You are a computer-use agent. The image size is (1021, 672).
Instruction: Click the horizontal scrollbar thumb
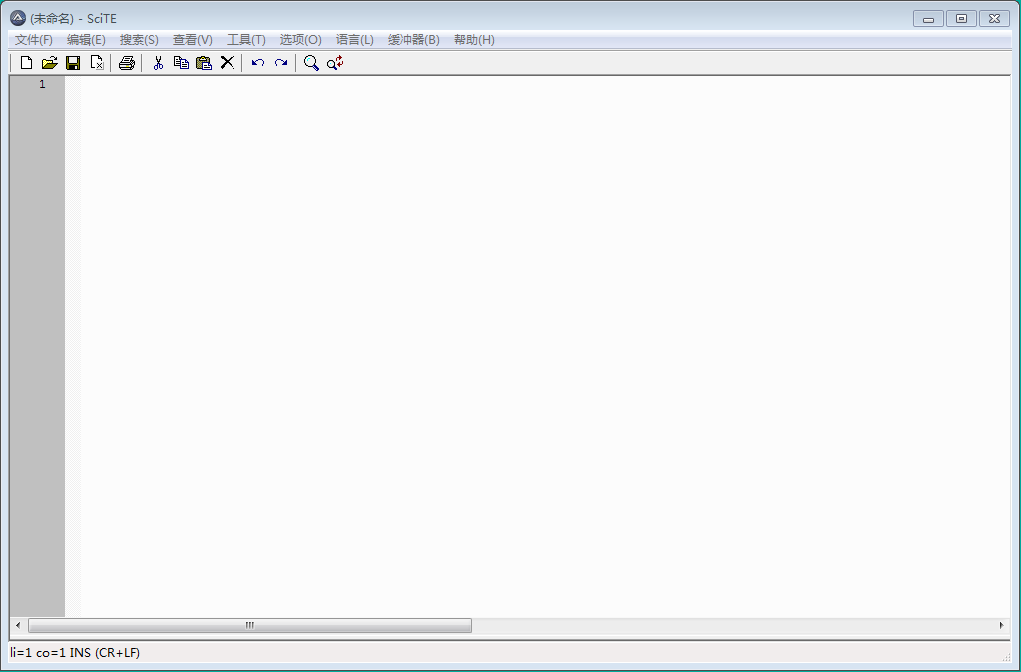pos(250,625)
